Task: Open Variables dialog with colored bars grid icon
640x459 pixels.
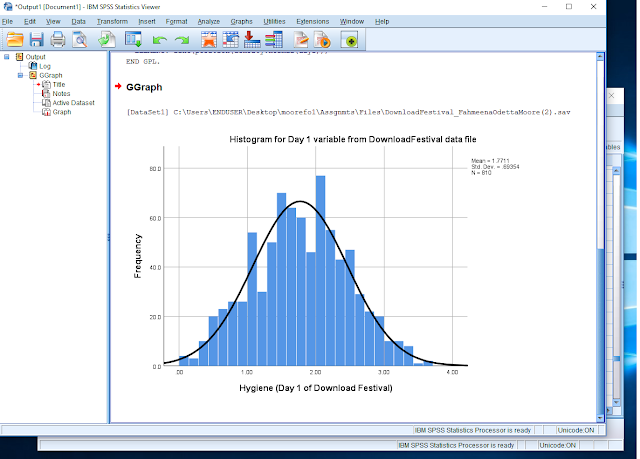Action: pos(273,40)
